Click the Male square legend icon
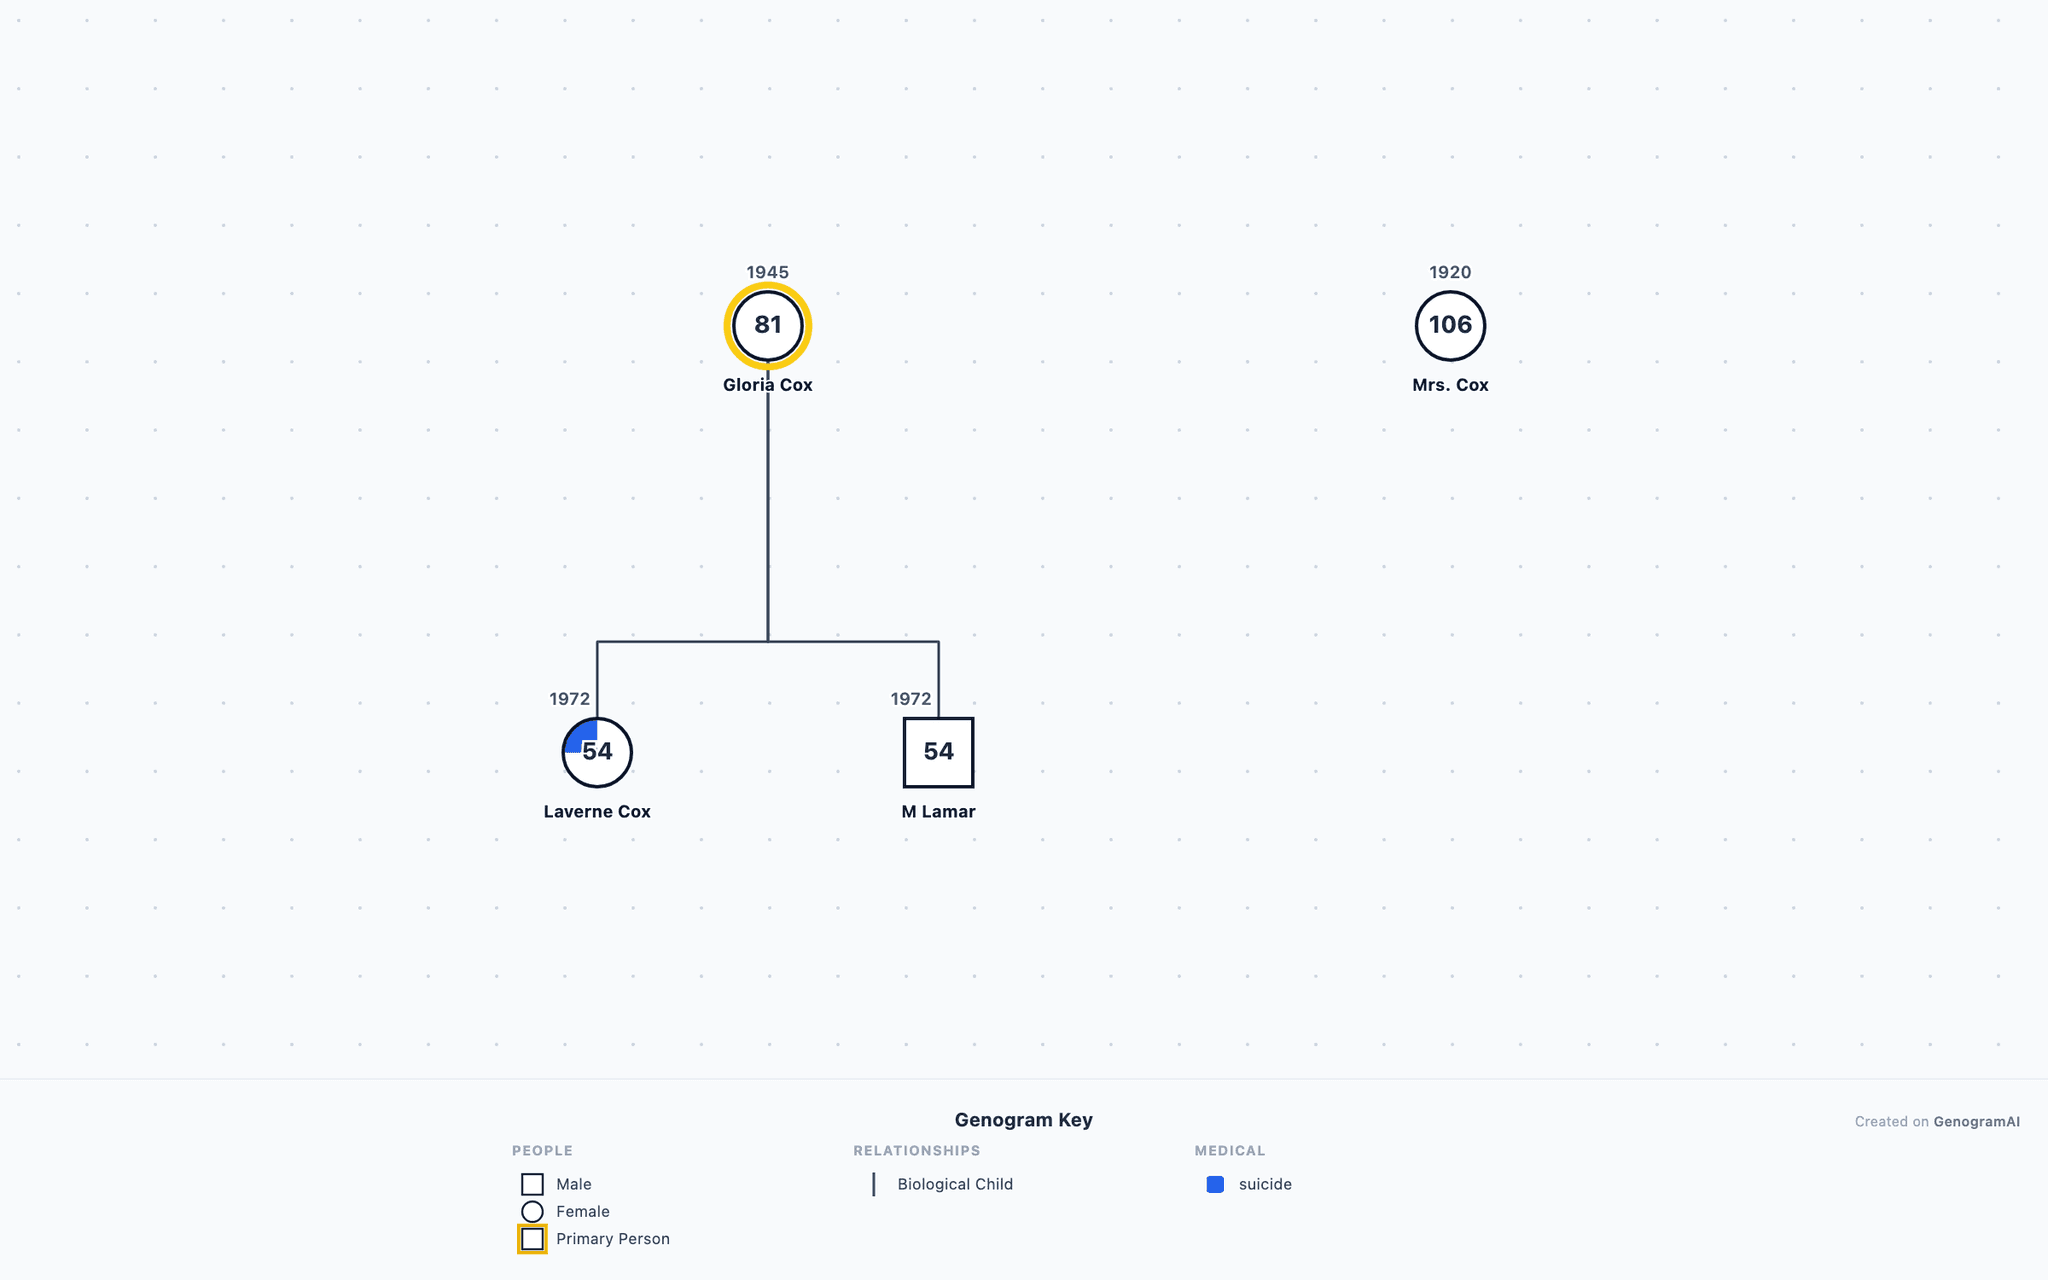The image size is (2048, 1280). click(532, 1184)
